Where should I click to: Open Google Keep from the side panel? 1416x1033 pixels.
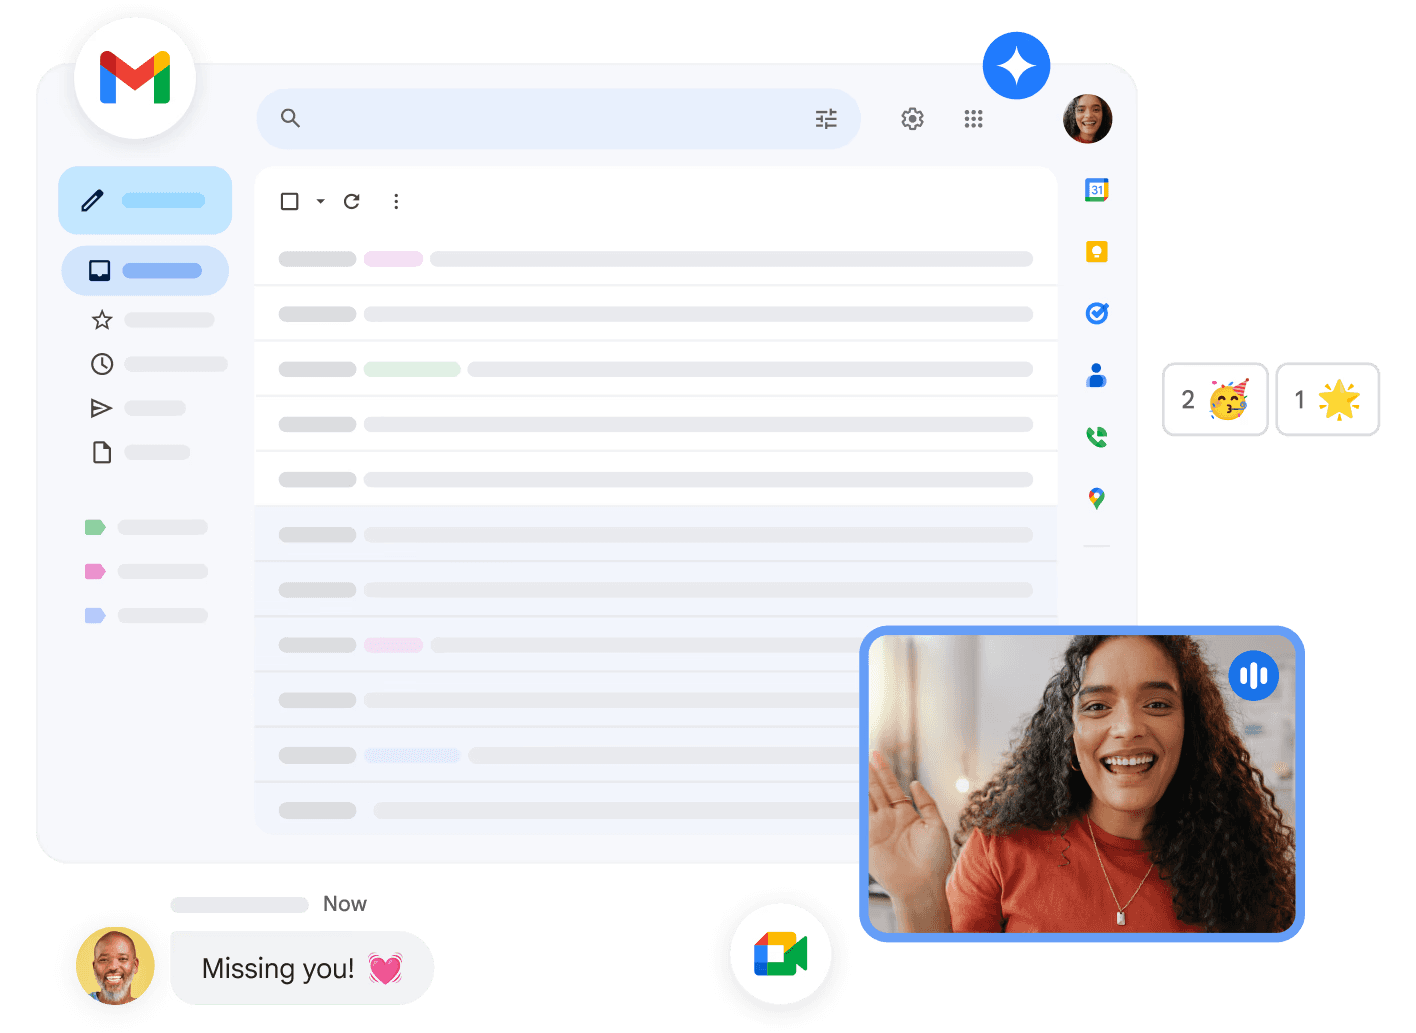click(1096, 252)
